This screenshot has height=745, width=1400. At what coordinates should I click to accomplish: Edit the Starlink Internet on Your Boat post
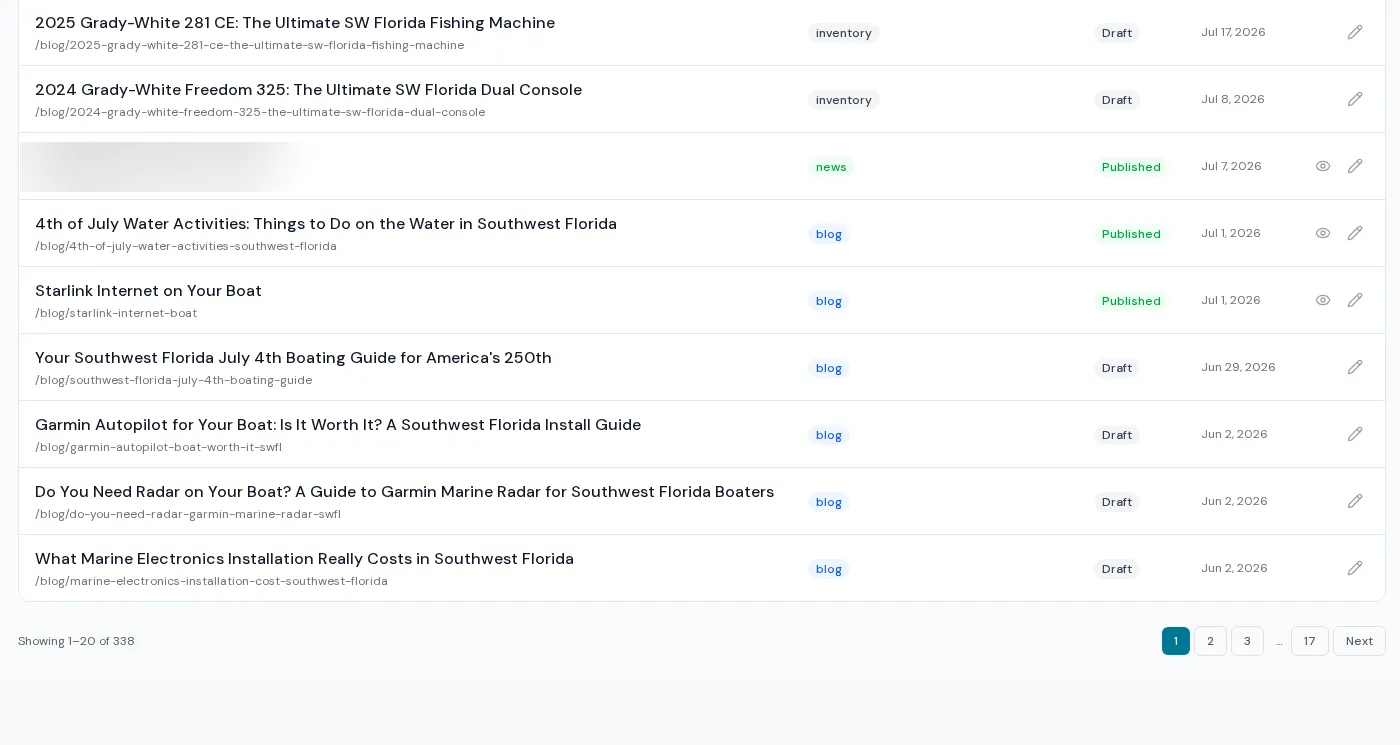point(1355,300)
